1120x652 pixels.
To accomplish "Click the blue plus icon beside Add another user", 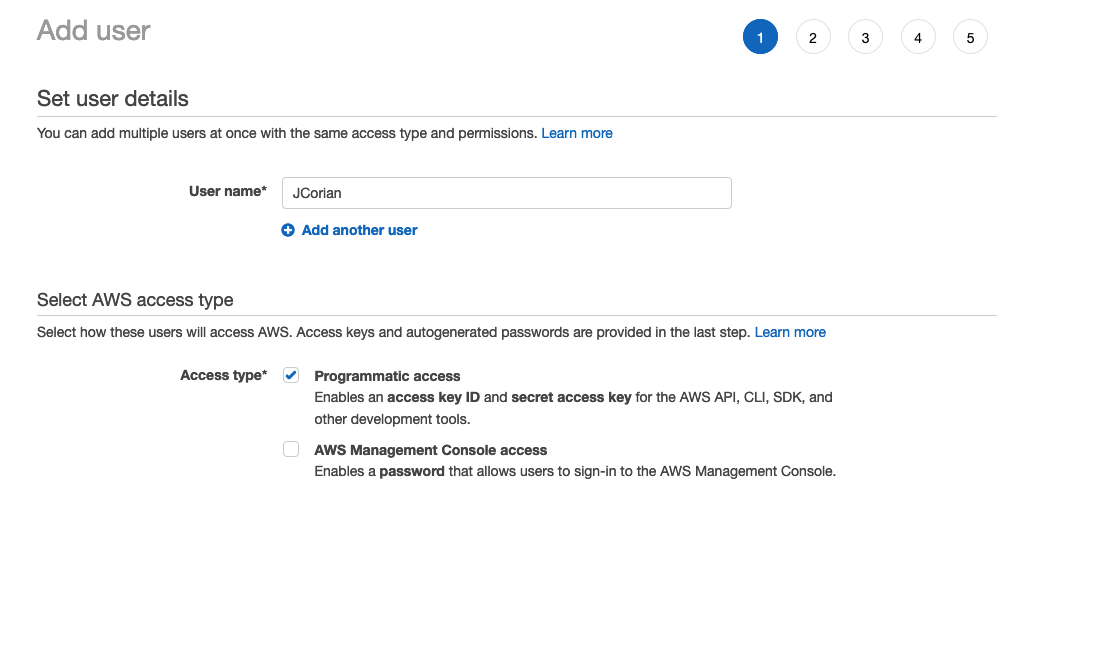I will click(288, 230).
